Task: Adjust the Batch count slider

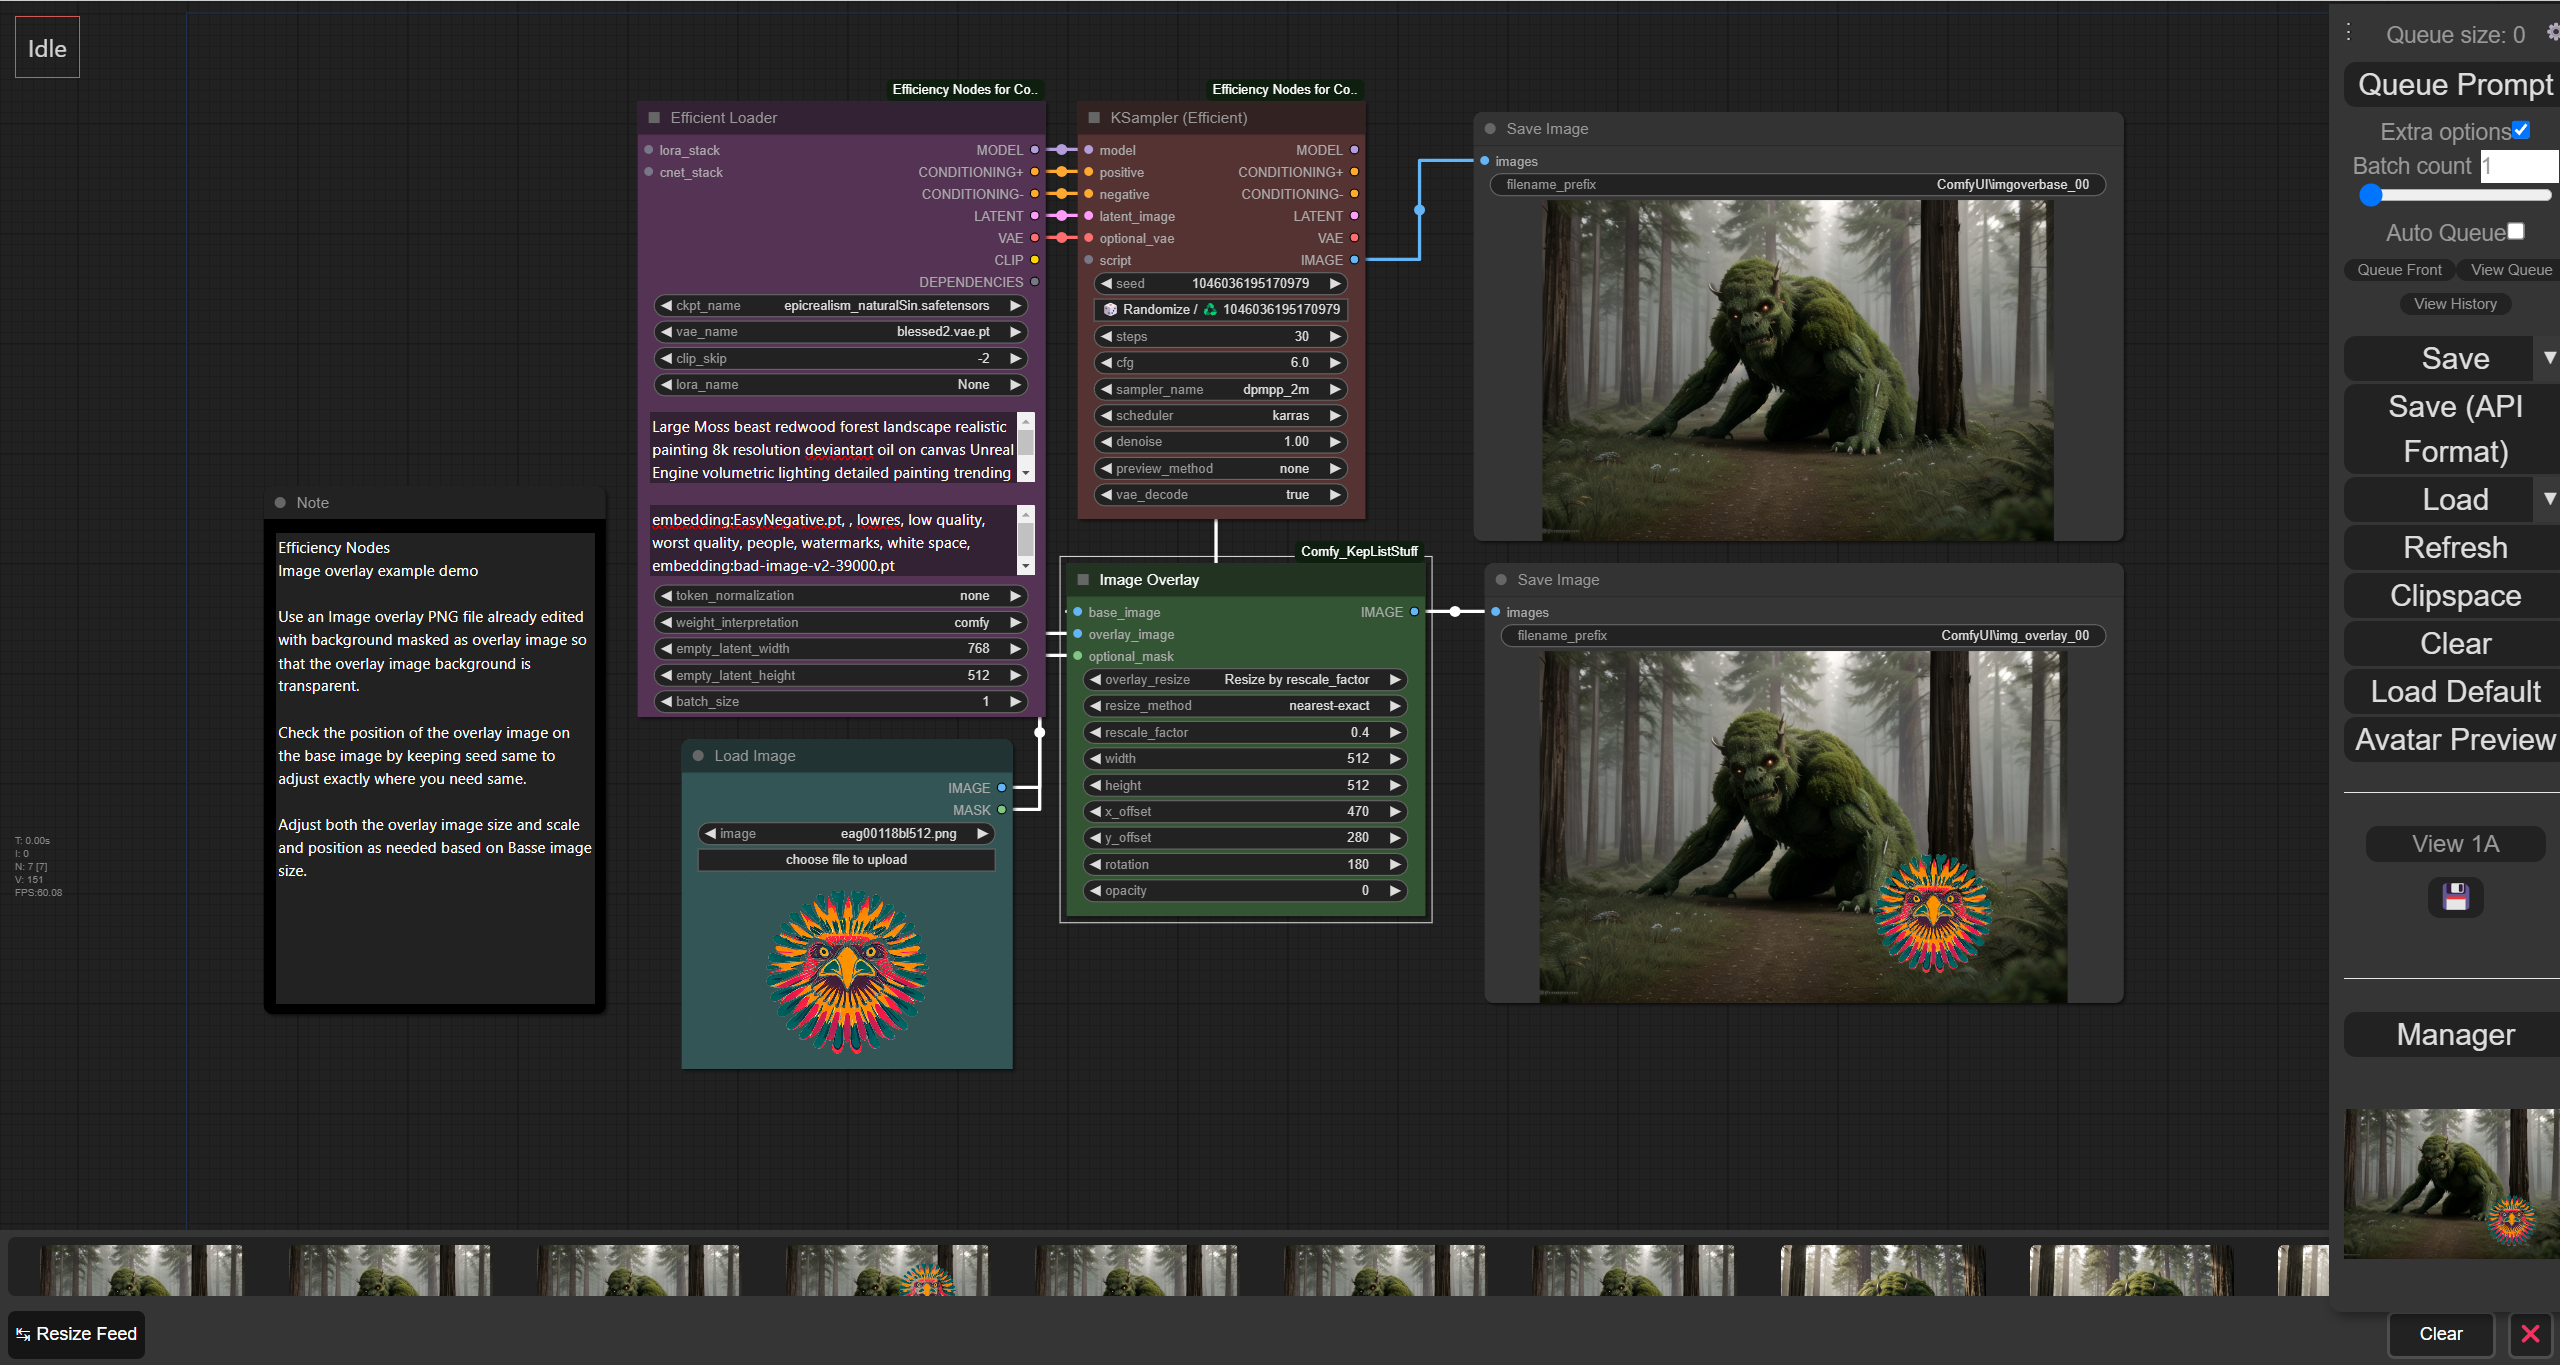Action: (x=2371, y=196)
